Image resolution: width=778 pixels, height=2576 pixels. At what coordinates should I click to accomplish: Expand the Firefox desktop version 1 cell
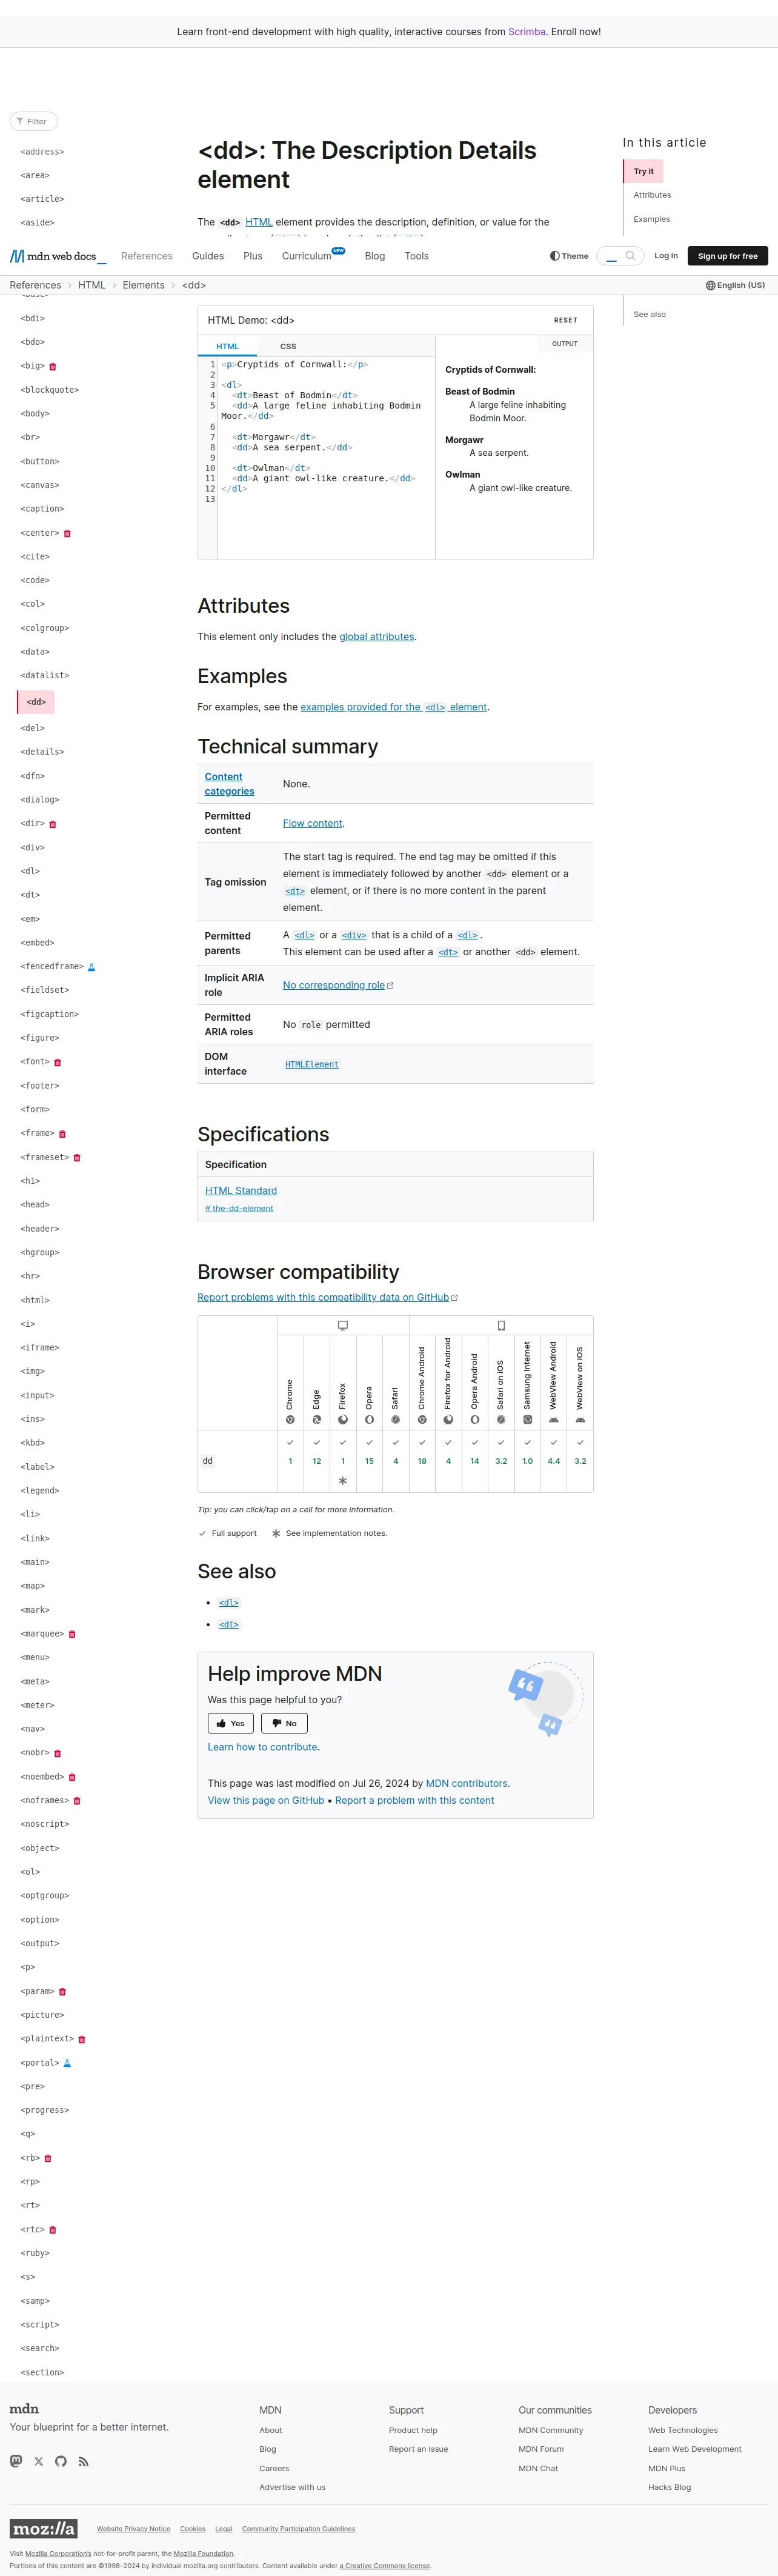coord(343,1461)
